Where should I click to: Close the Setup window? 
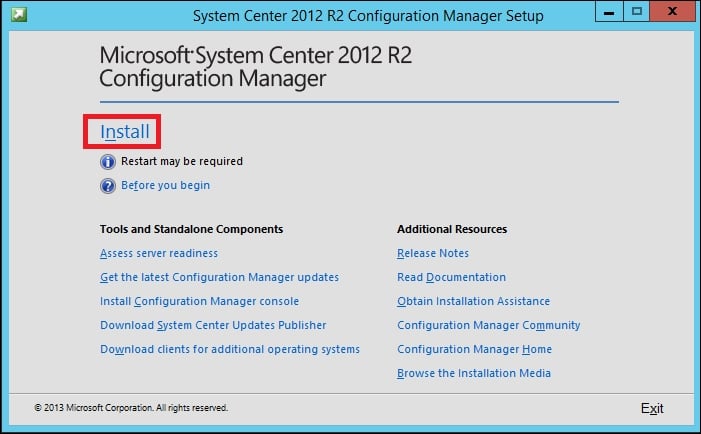(x=672, y=12)
